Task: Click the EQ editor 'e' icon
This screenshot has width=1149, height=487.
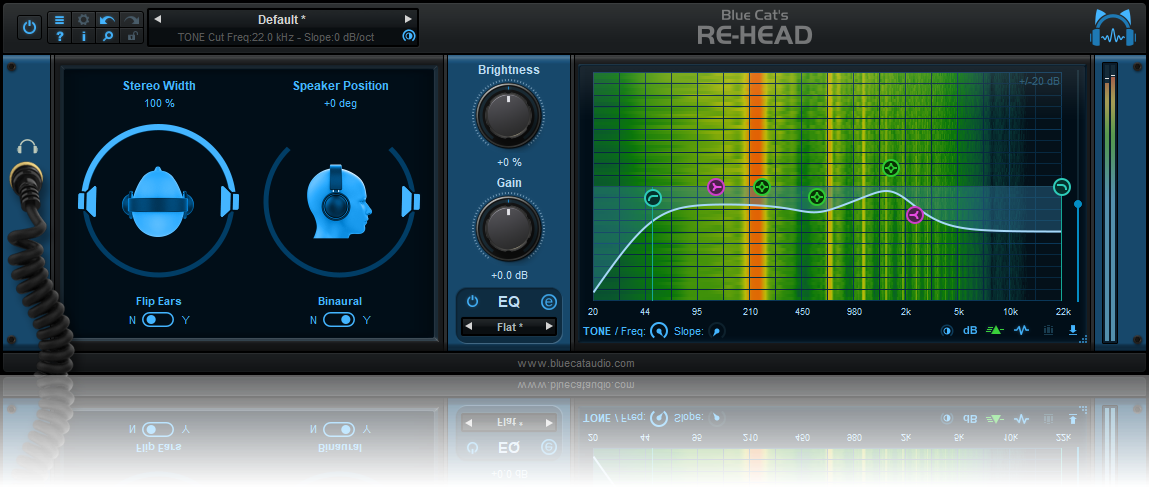Action: click(x=548, y=302)
